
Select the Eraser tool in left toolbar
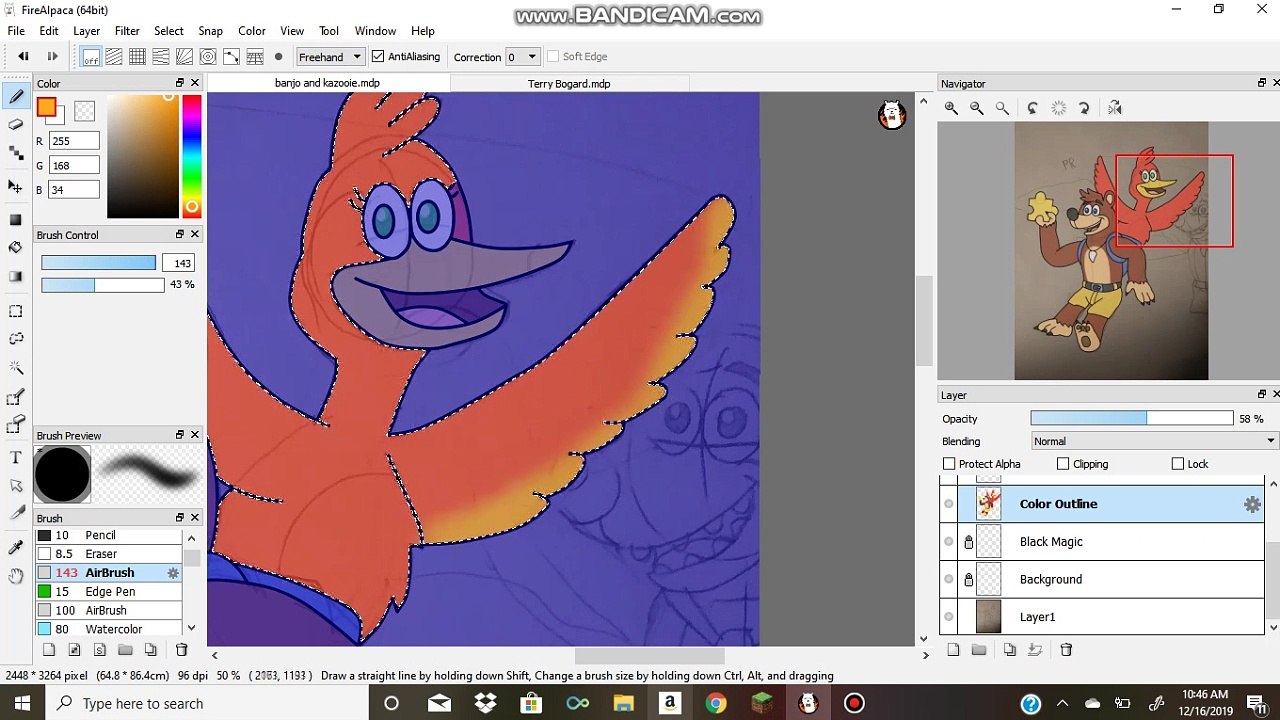16,124
